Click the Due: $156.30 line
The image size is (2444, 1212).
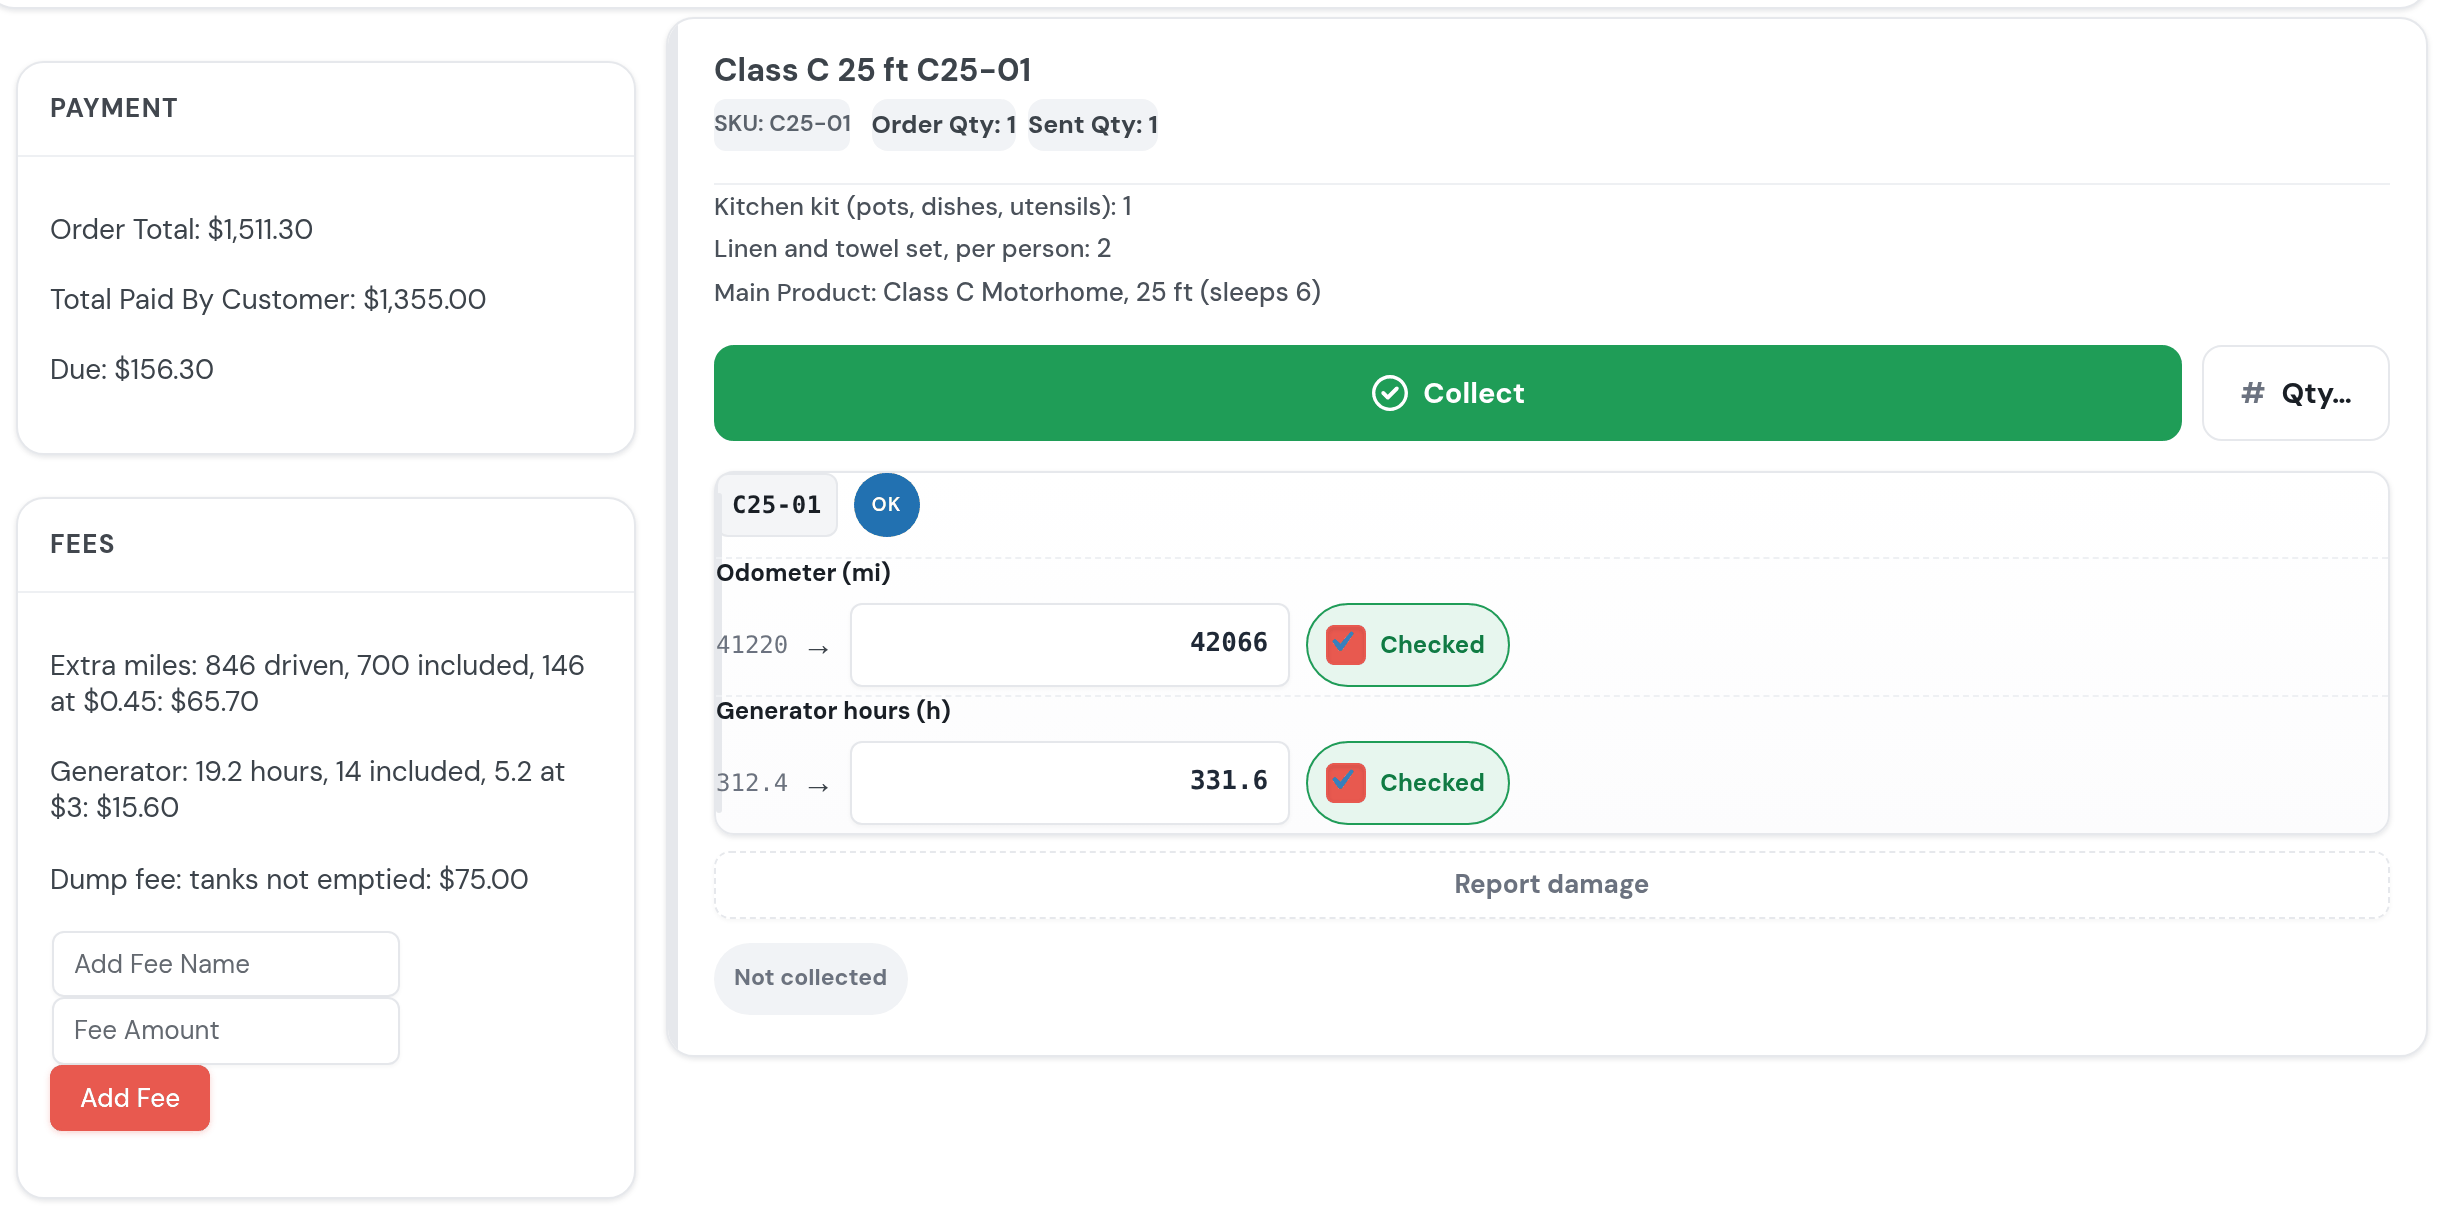click(x=132, y=370)
